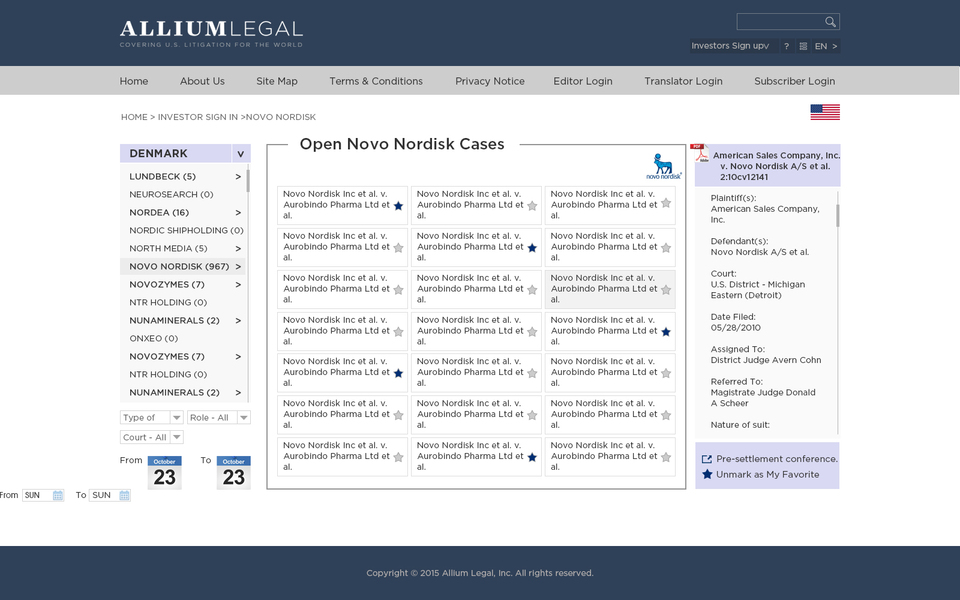Open Terms & Conditions
Screen dimensions: 960x600
click(376, 81)
